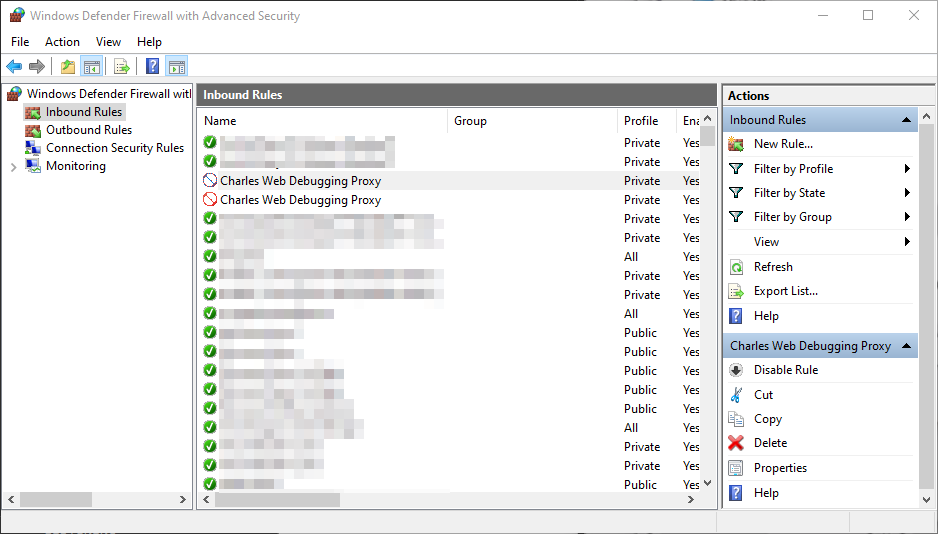The width and height of the screenshot is (938, 534).
Task: Click New Rule... in Actions pane
Action: (783, 144)
